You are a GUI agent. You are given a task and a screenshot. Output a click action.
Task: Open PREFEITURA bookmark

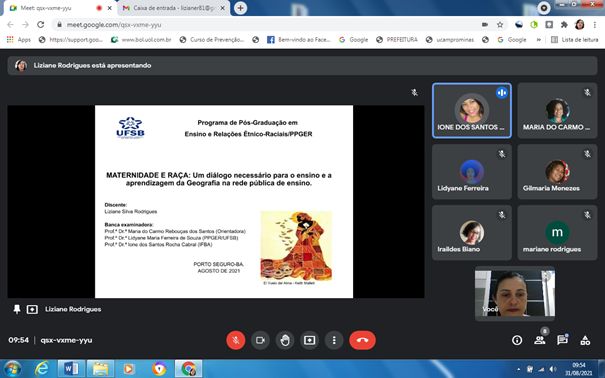pos(397,40)
